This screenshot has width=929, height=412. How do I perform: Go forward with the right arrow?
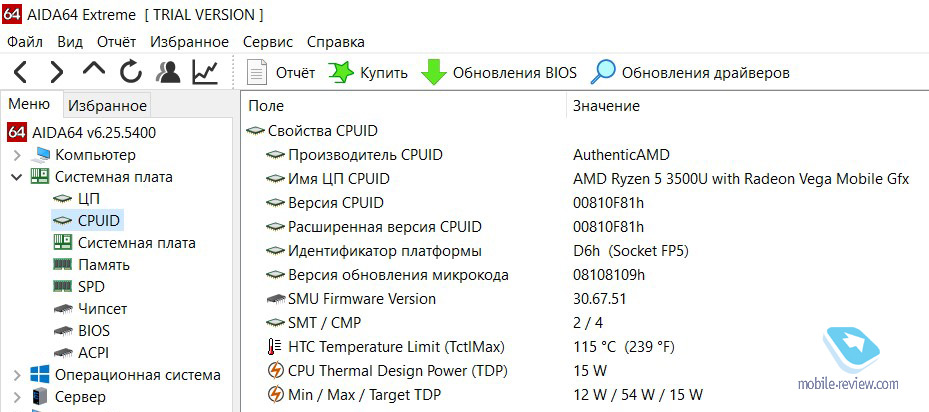(56, 72)
